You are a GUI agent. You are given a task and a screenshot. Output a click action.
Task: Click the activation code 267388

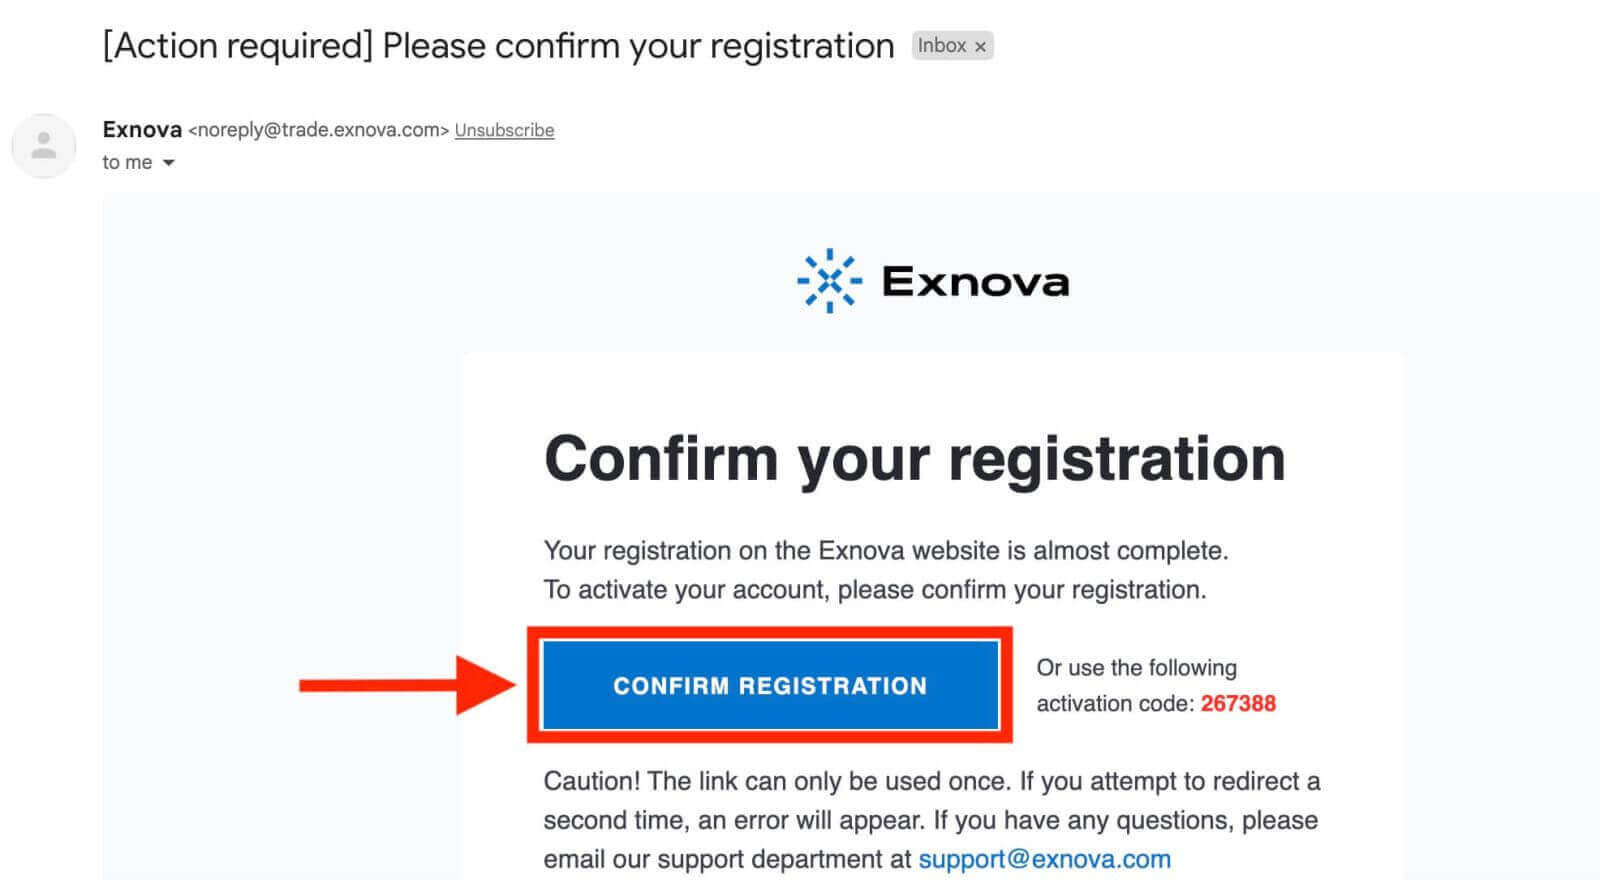pyautogui.click(x=1238, y=703)
